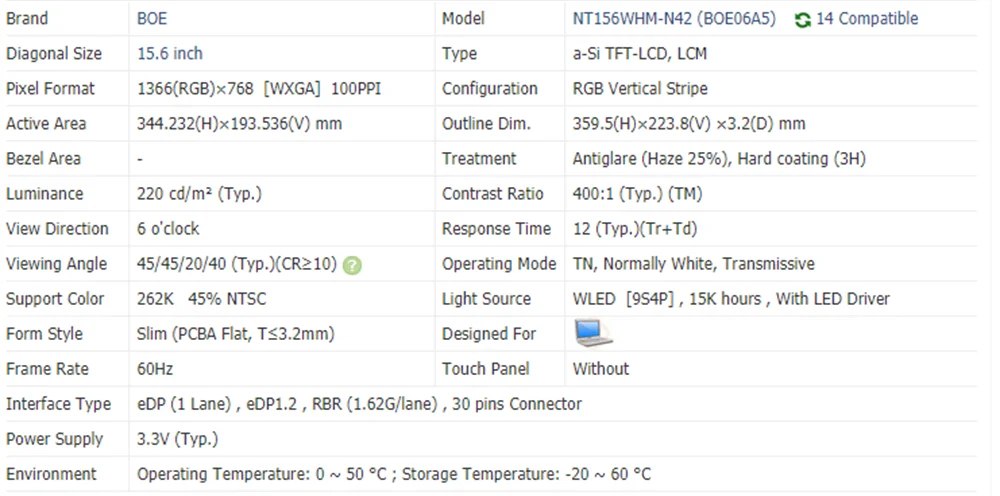Click the WLED light source value
The image size is (1000, 496).
731,299
